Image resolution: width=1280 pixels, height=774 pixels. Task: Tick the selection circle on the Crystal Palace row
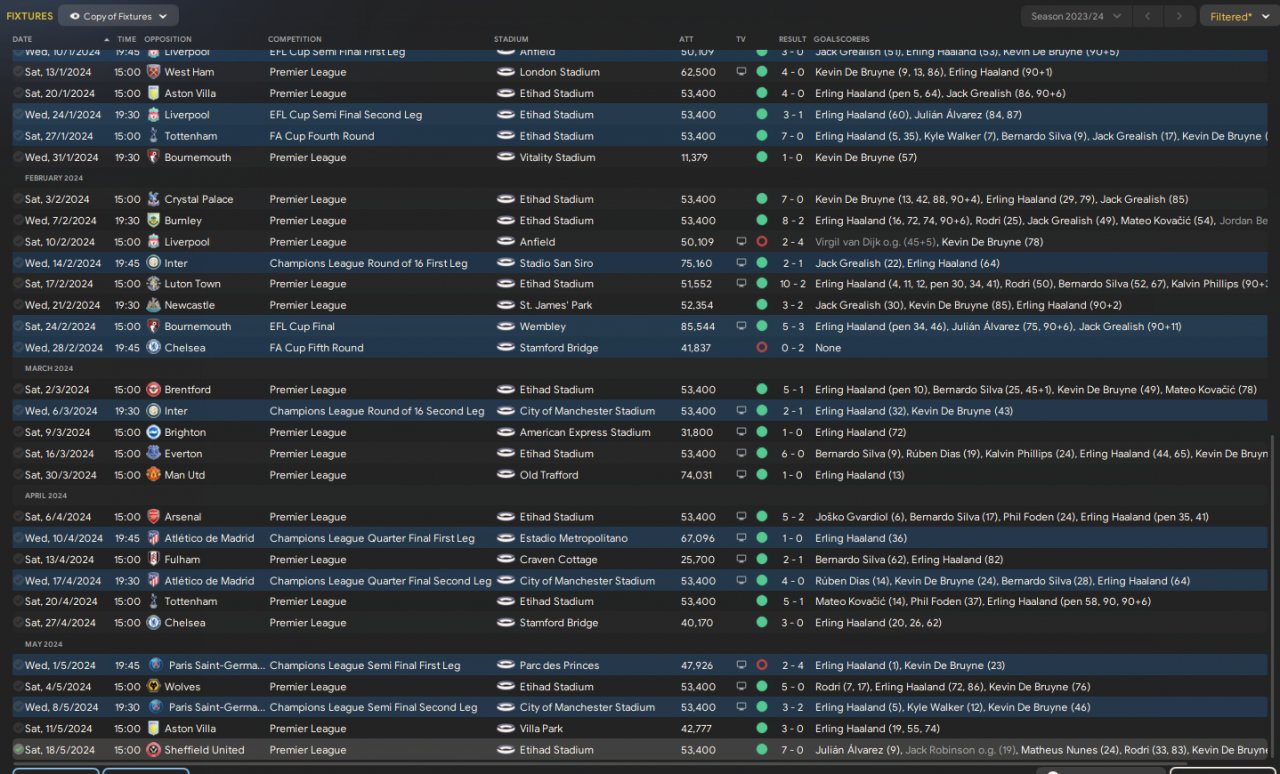click(x=18, y=199)
